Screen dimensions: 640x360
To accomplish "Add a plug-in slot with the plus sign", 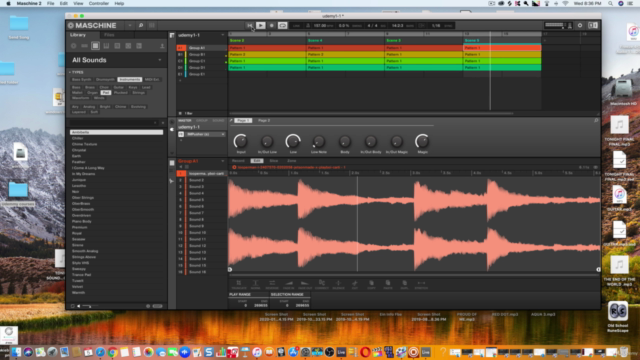I will (181, 140).
